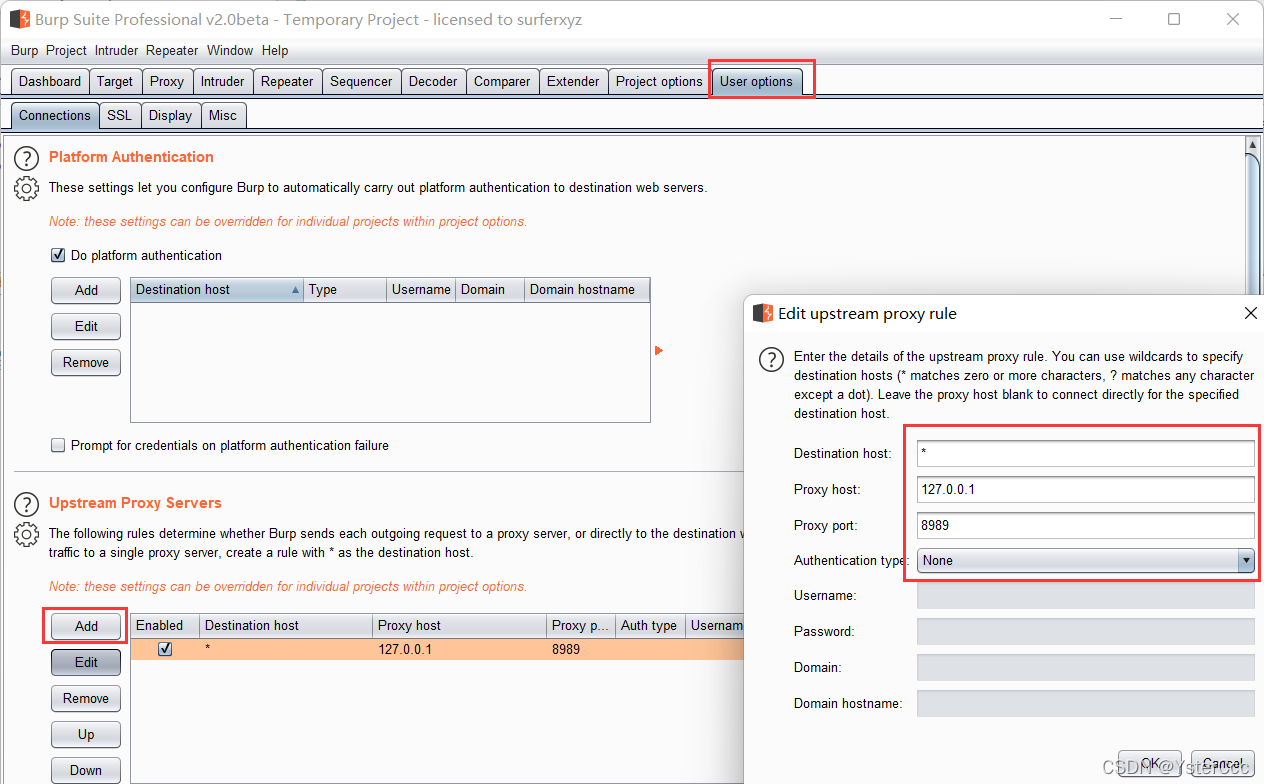Switch to the Extender tab
1264x784 pixels.
(573, 82)
